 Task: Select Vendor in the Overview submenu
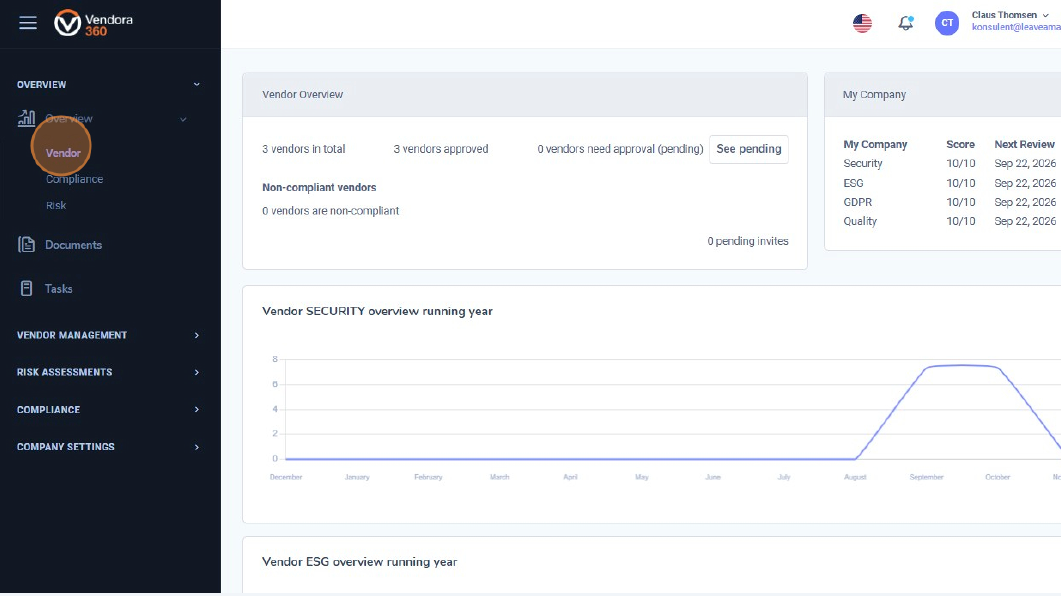[63, 153]
